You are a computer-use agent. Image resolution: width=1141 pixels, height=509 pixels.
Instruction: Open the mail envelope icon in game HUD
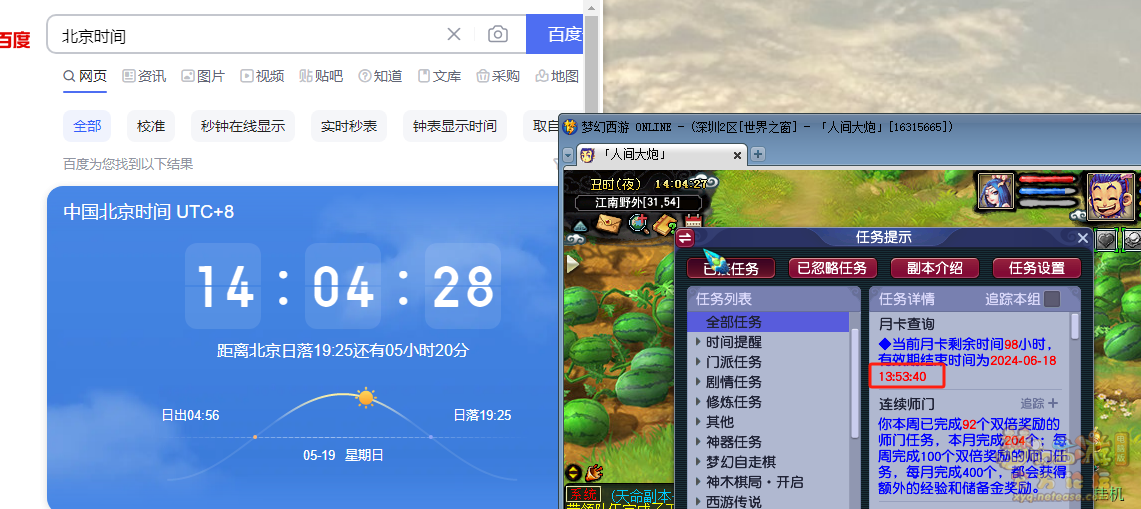point(608,224)
